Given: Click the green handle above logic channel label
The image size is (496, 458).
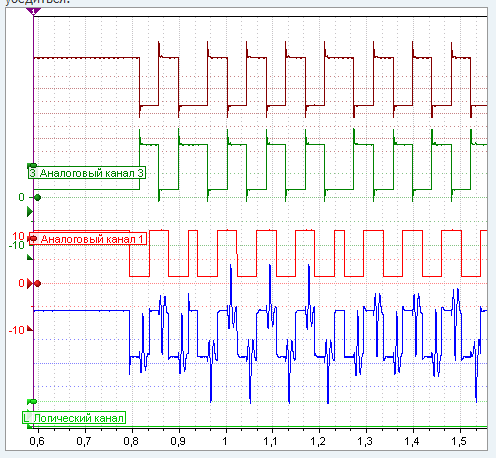Looking at the screenshot, I should coord(32,401).
